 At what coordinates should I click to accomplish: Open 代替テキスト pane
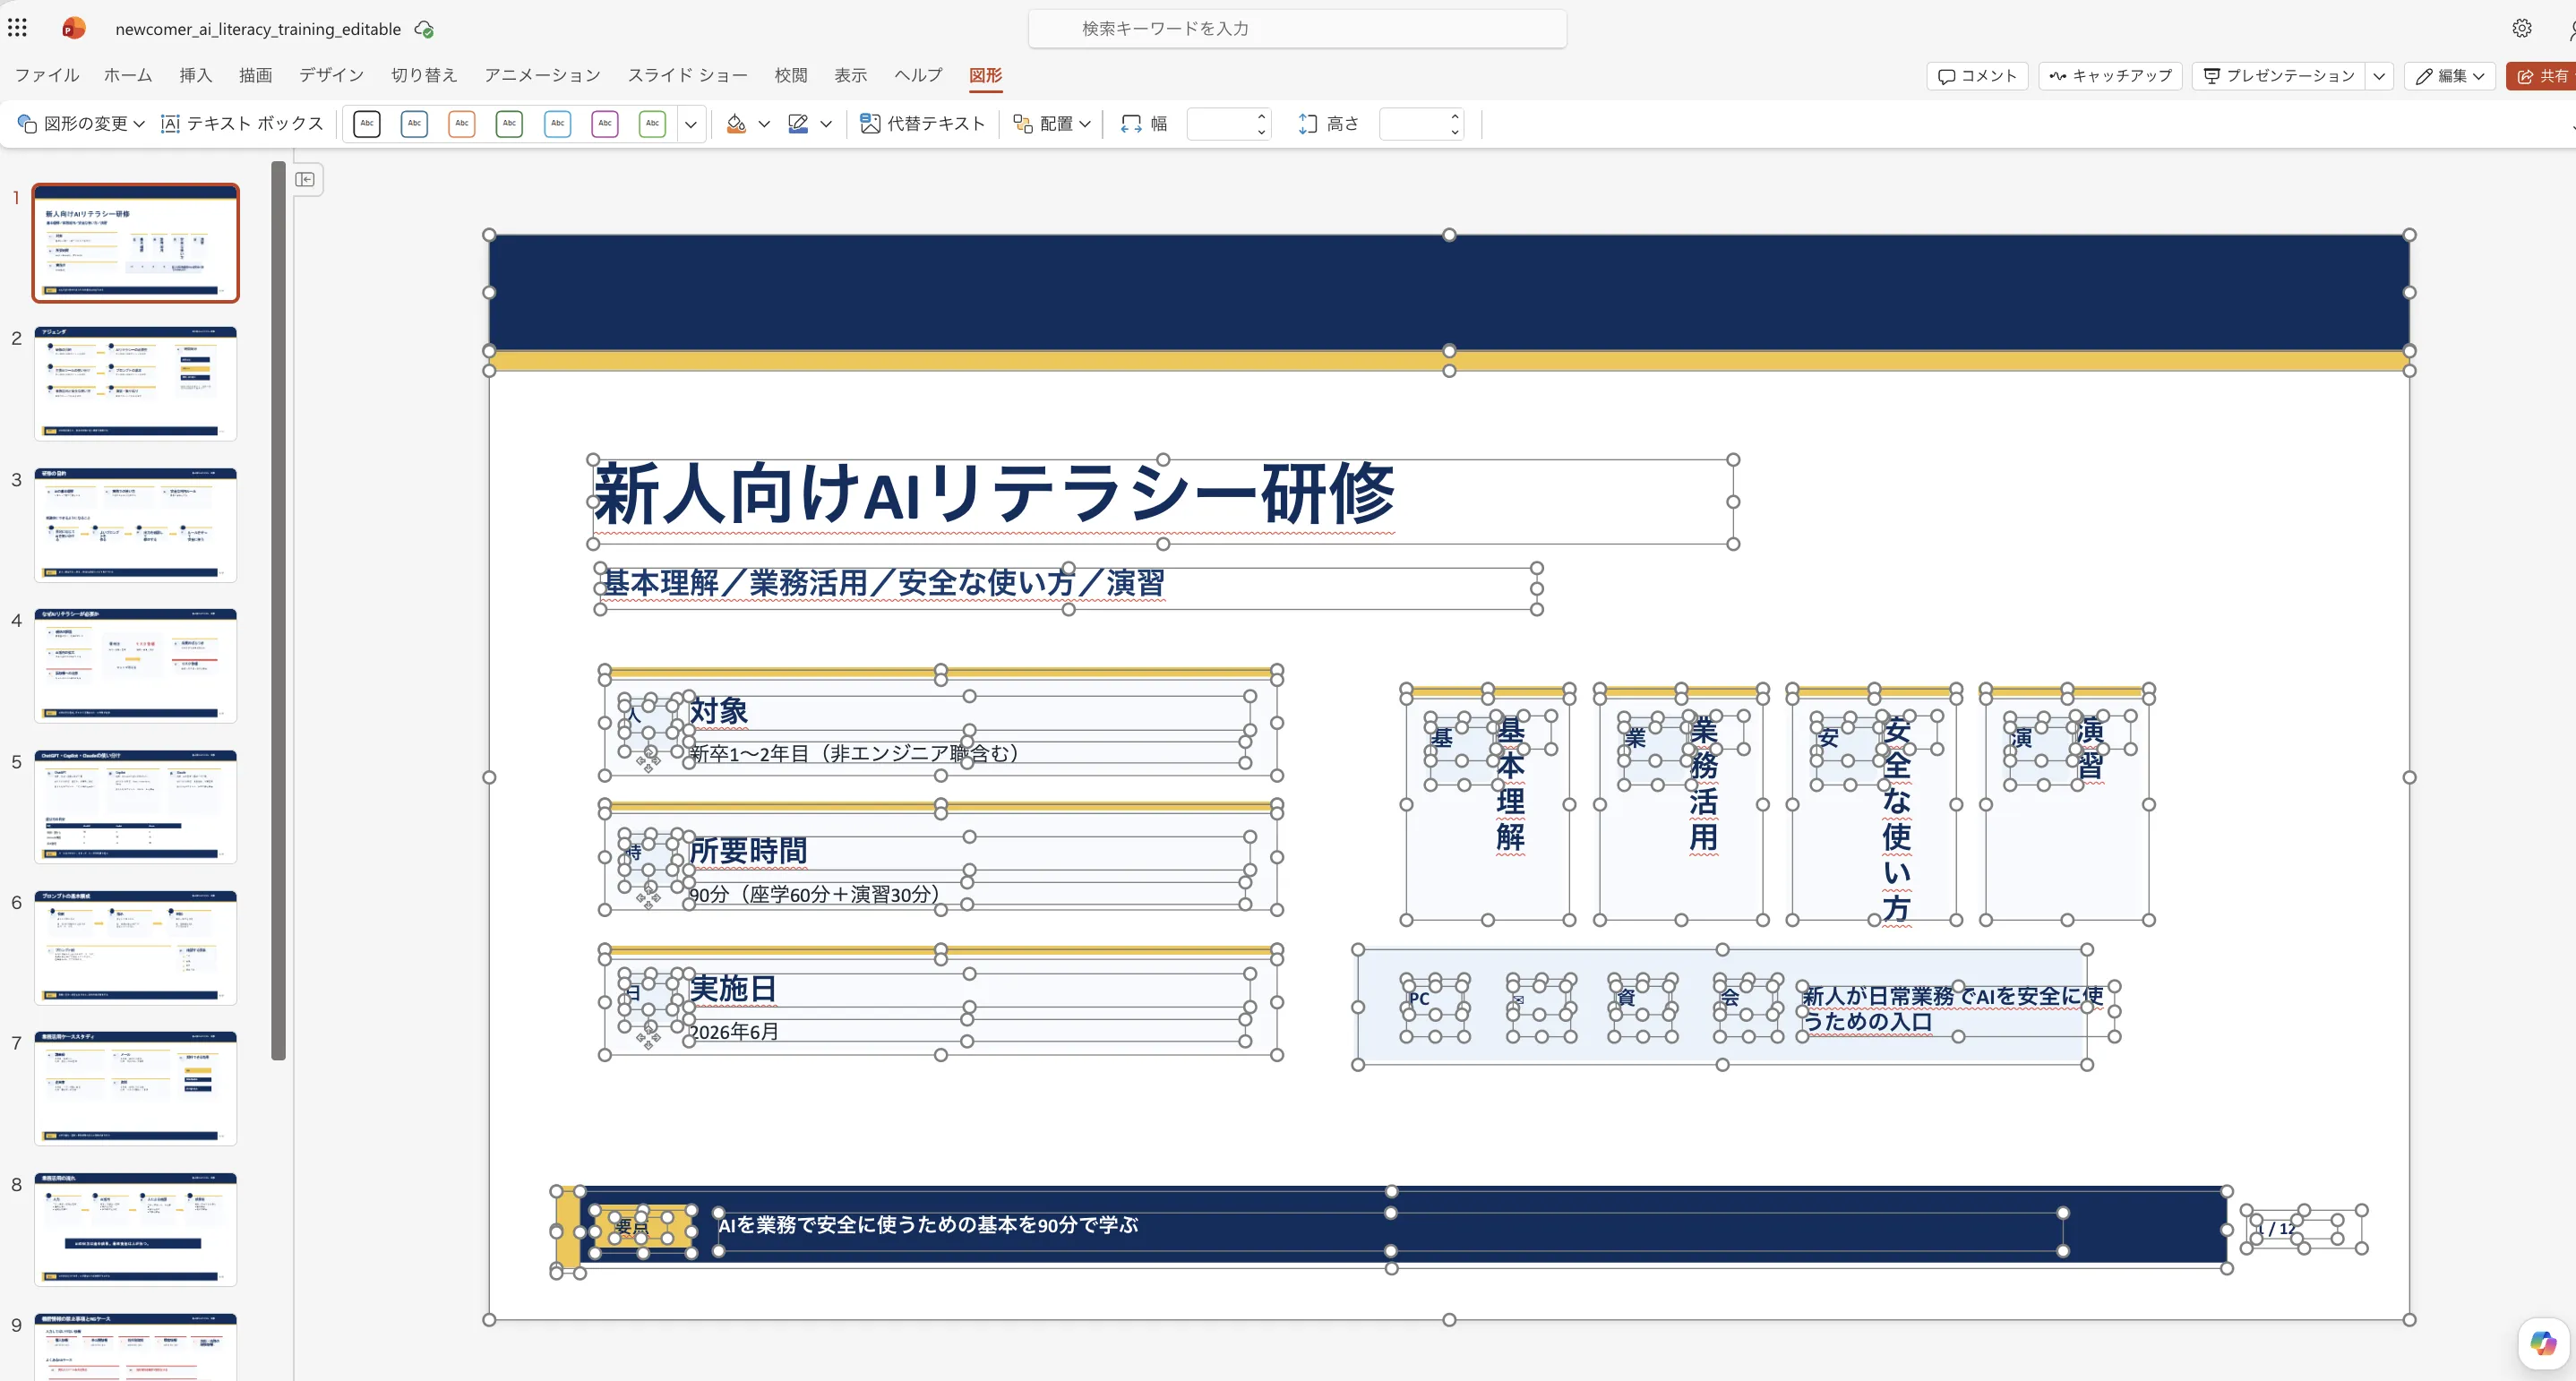click(922, 123)
